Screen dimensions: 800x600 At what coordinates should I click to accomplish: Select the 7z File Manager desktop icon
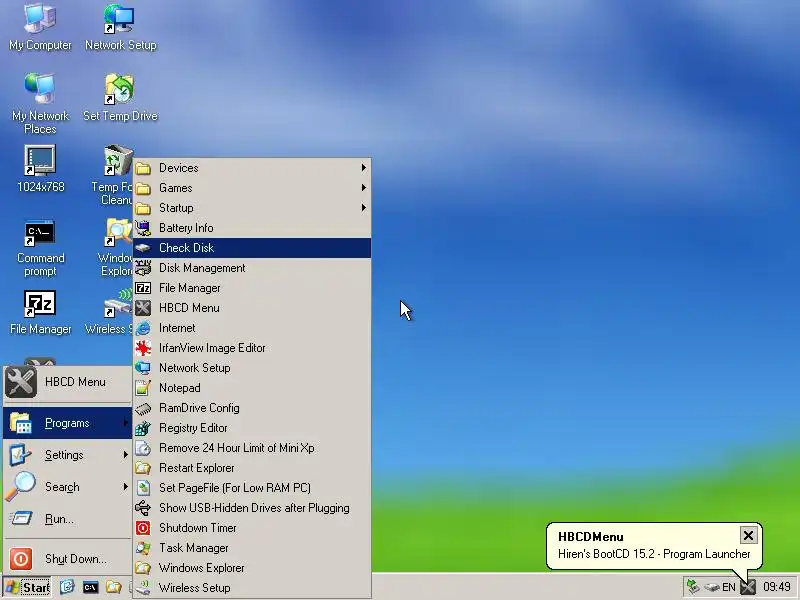tap(40, 312)
